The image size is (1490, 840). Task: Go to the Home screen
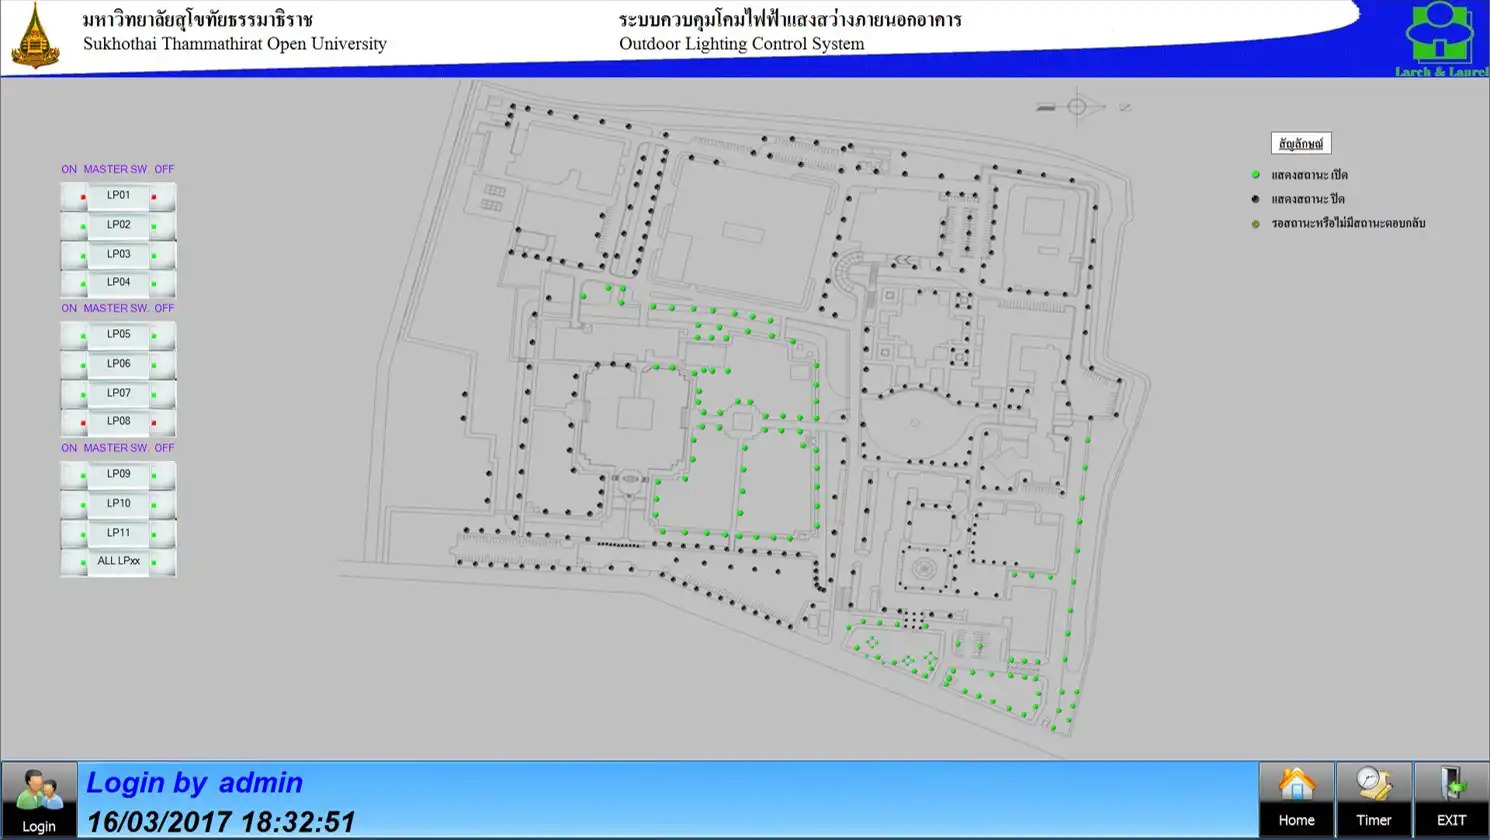[x=1296, y=798]
